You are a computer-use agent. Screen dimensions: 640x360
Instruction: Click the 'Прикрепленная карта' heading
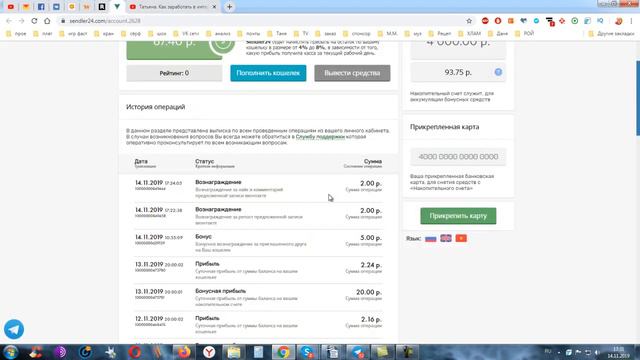click(444, 127)
